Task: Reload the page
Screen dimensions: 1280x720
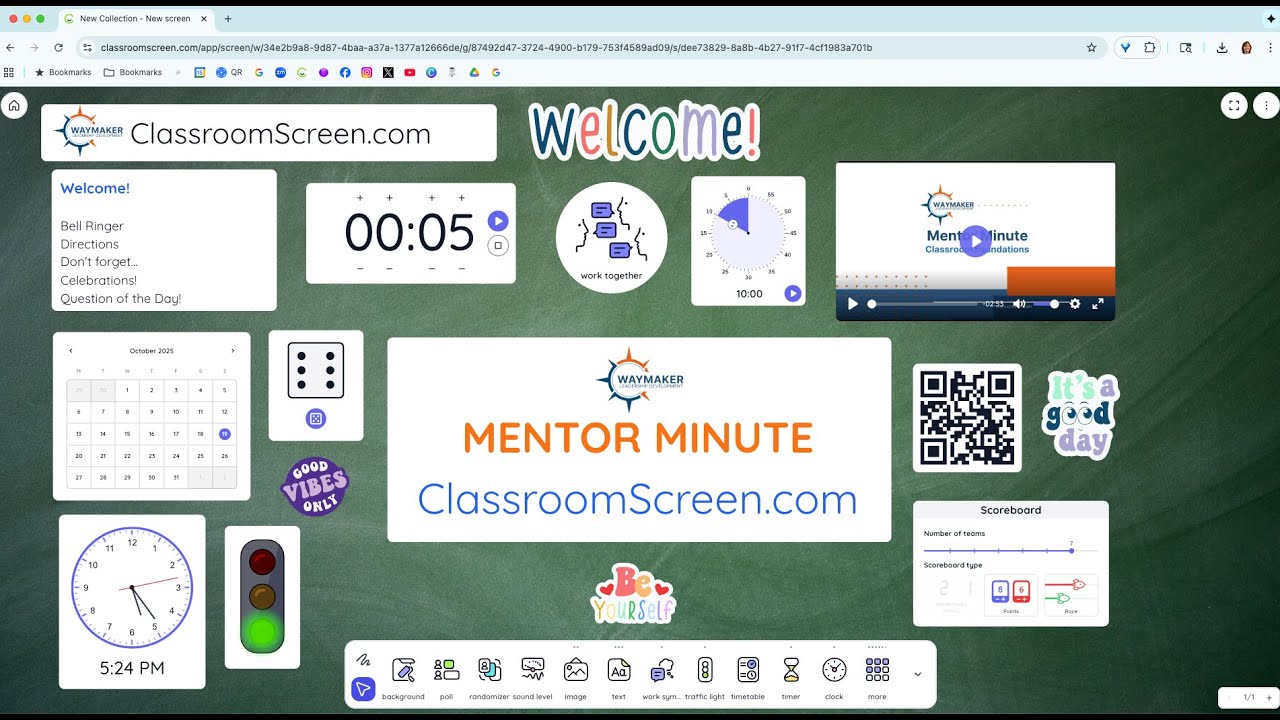Action: [59, 47]
